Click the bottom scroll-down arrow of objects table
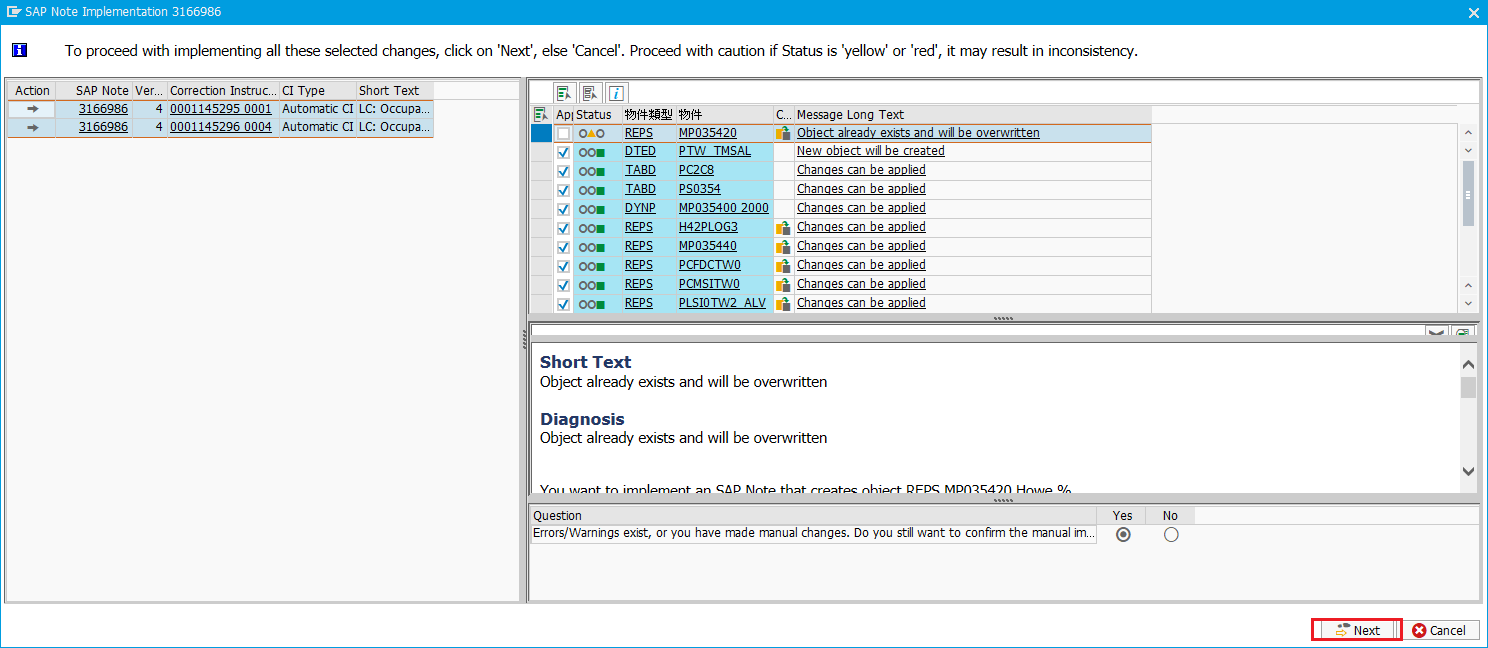Screen dimensions: 1488x648 1468,303
